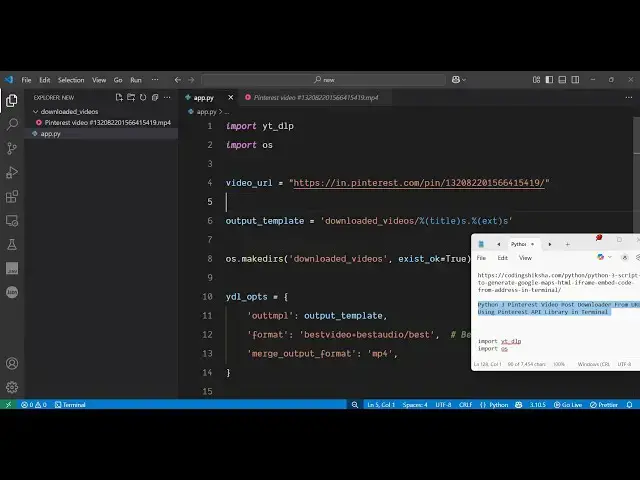Open the Run menu
The width and height of the screenshot is (640, 480).
coord(136,80)
